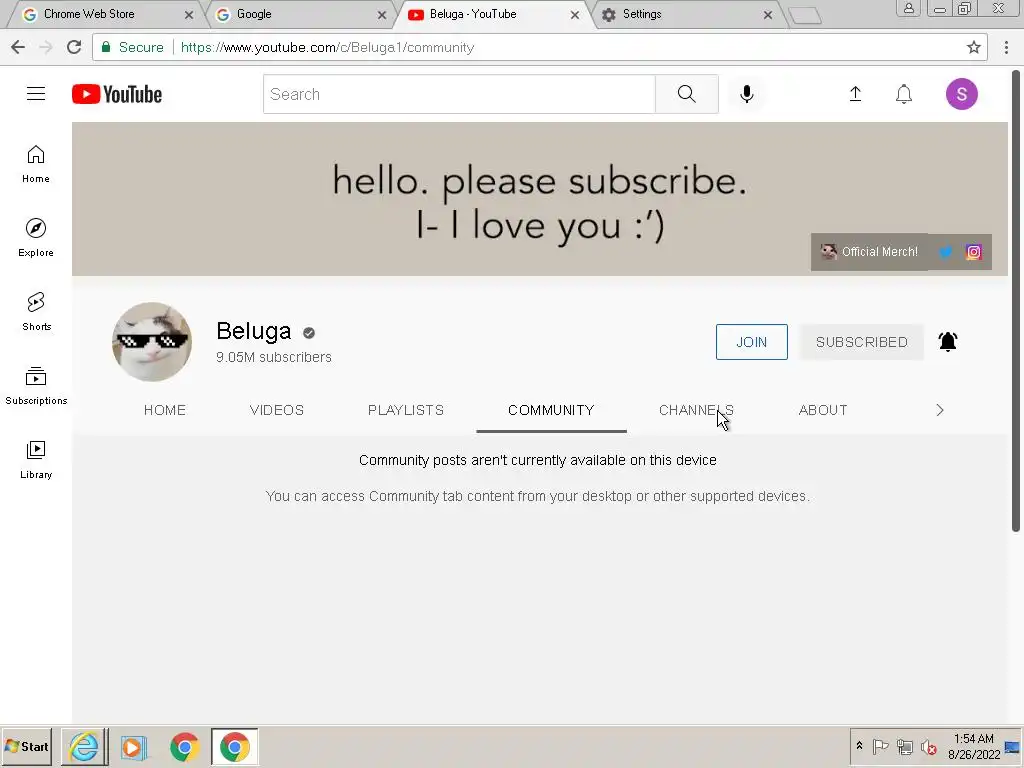
Task: Click the page vertical scrollbar thumb
Action: pos(1016,300)
